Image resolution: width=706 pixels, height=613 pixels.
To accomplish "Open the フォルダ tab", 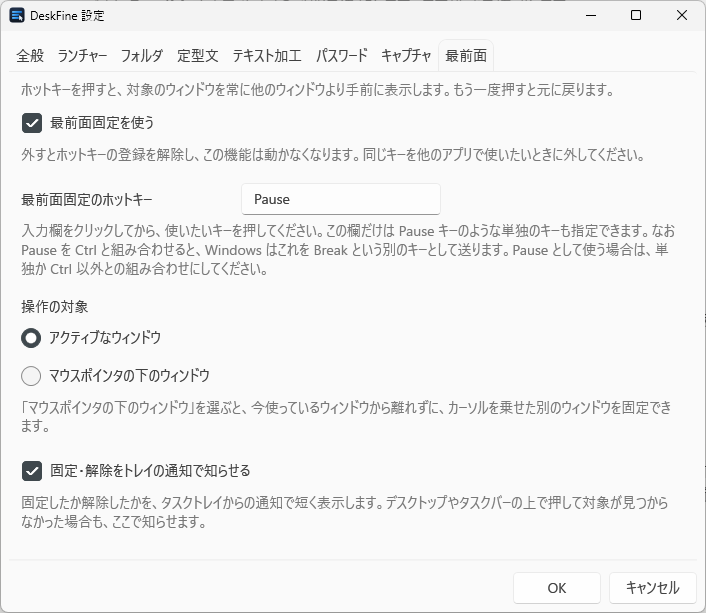I will 142,56.
